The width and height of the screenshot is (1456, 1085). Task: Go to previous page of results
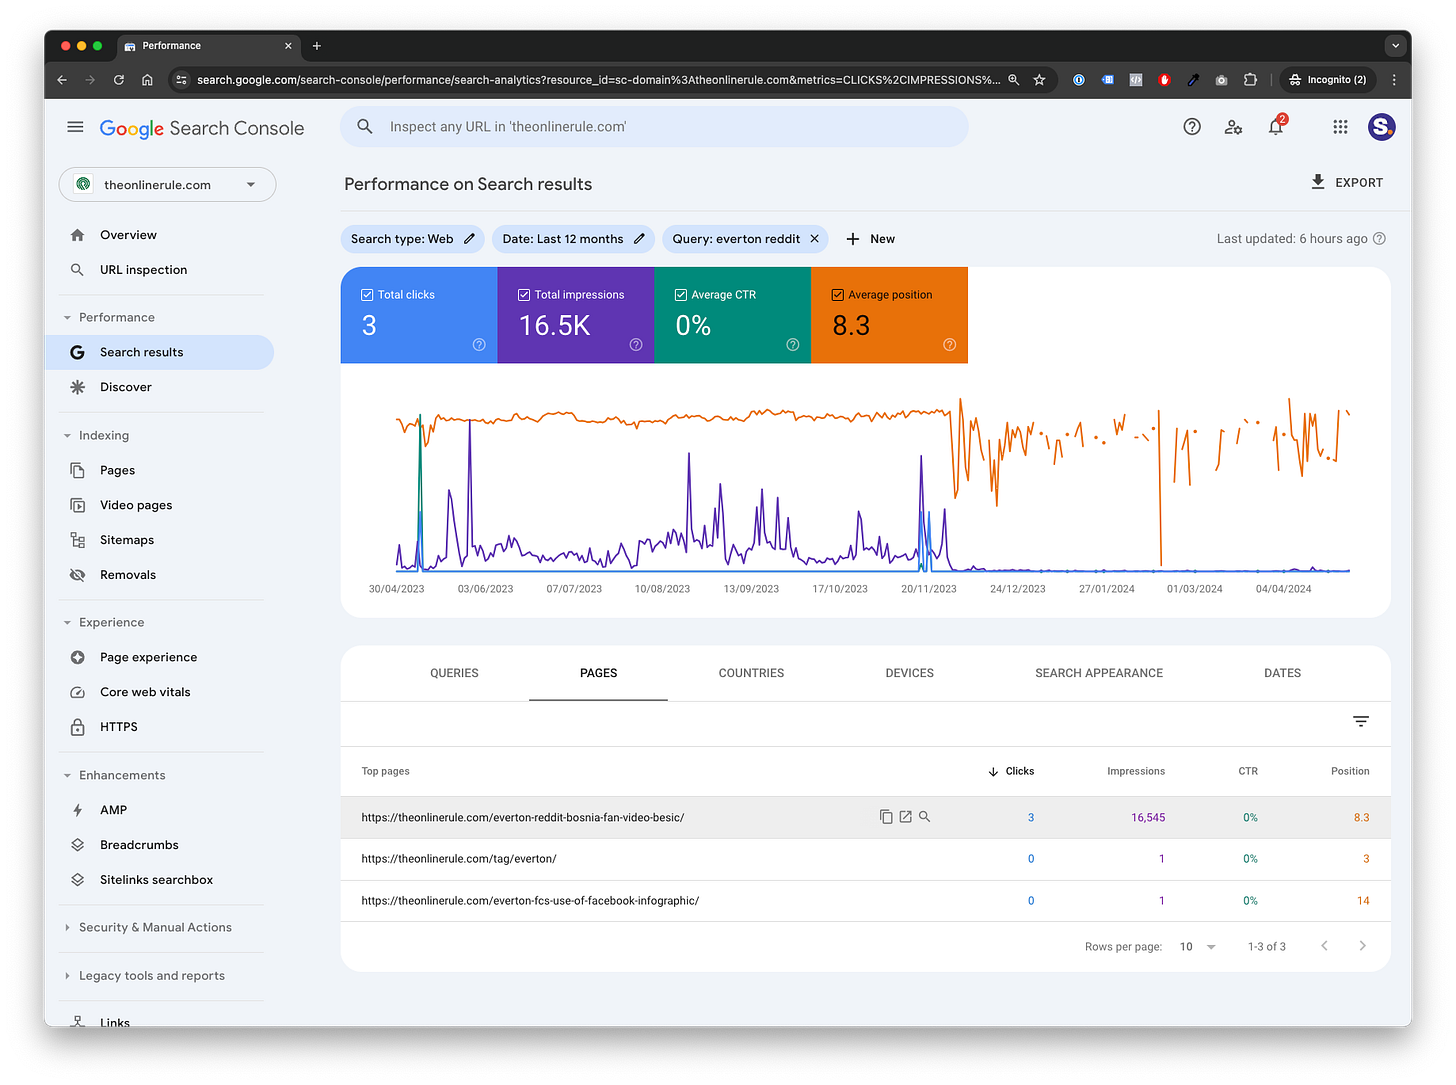tap(1324, 946)
